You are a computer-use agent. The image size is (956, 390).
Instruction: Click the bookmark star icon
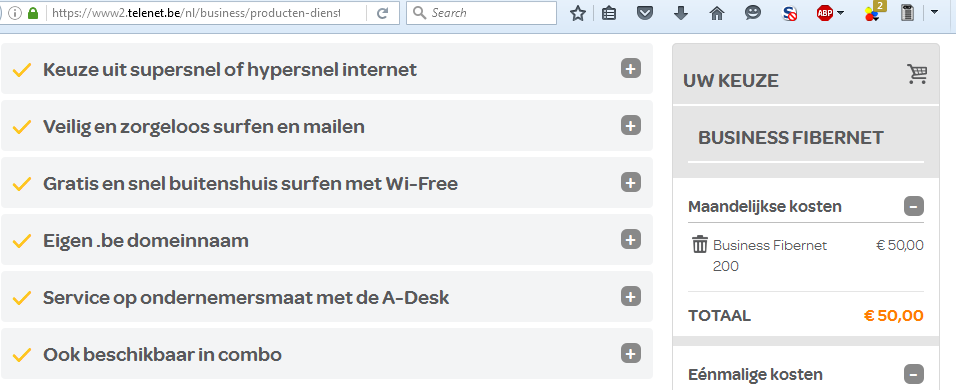pyautogui.click(x=577, y=13)
